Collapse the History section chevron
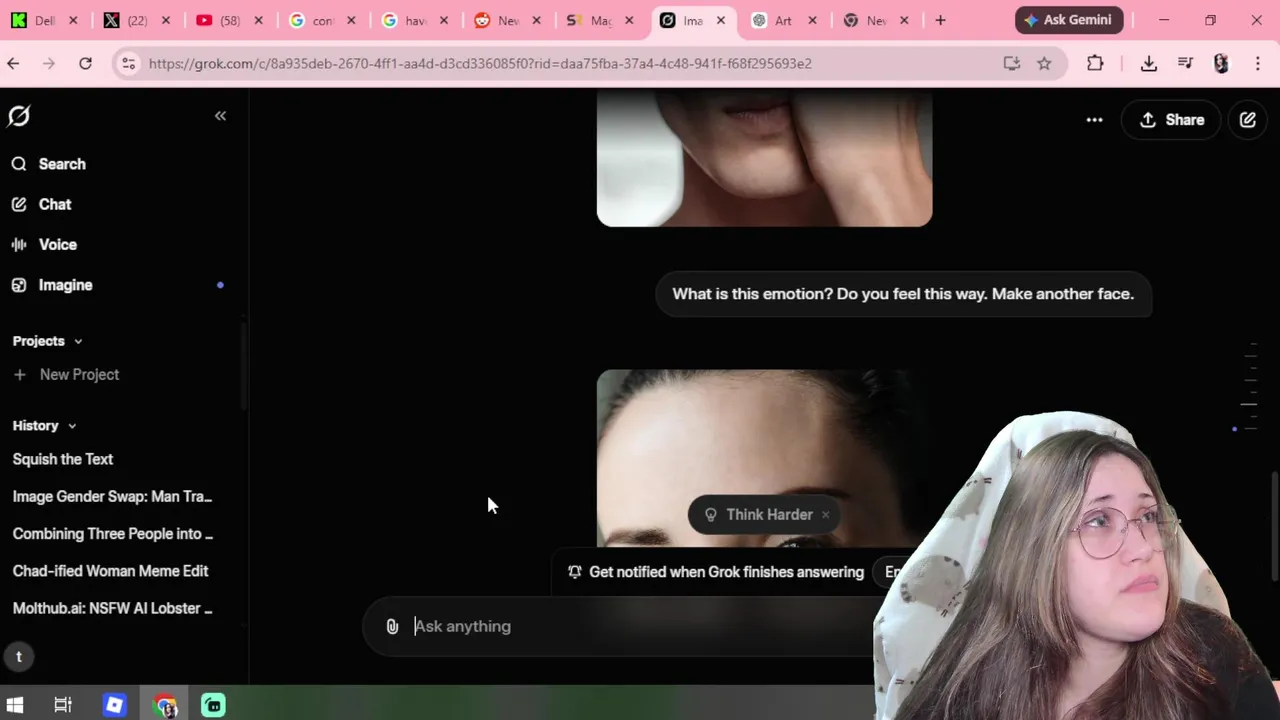Viewport: 1280px width, 720px height. tap(72, 426)
